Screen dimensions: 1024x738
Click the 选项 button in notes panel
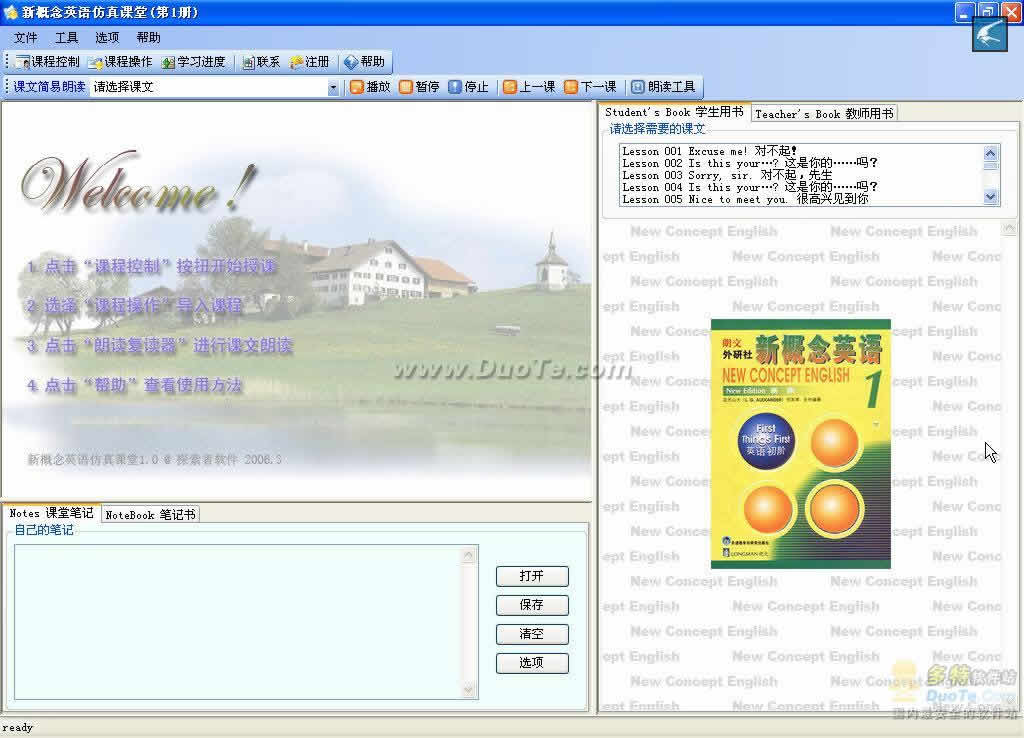(x=532, y=662)
